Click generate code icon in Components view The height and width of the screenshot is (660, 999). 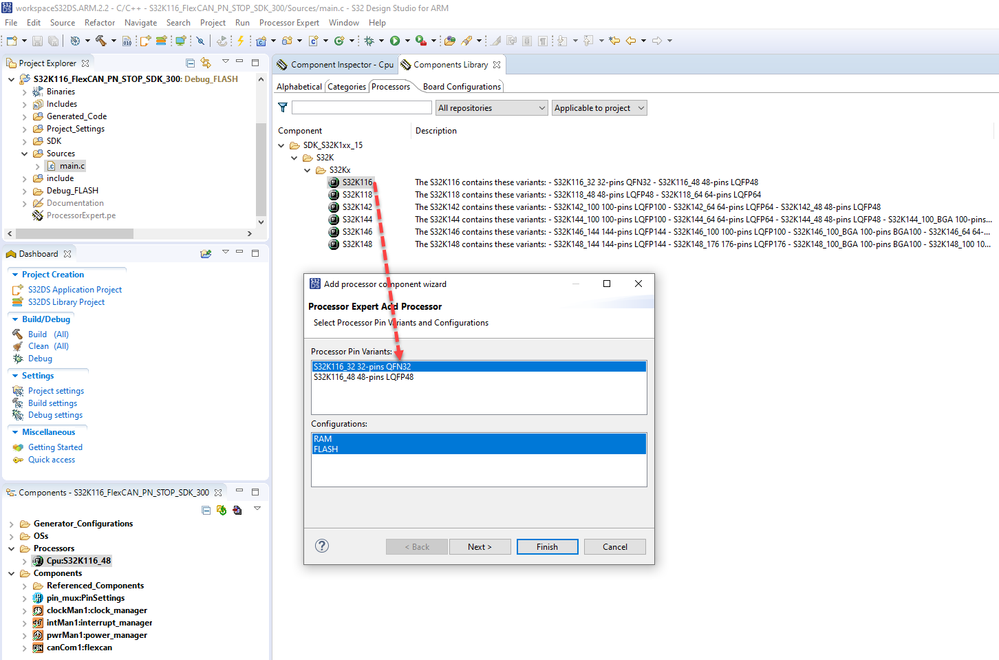coord(221,510)
